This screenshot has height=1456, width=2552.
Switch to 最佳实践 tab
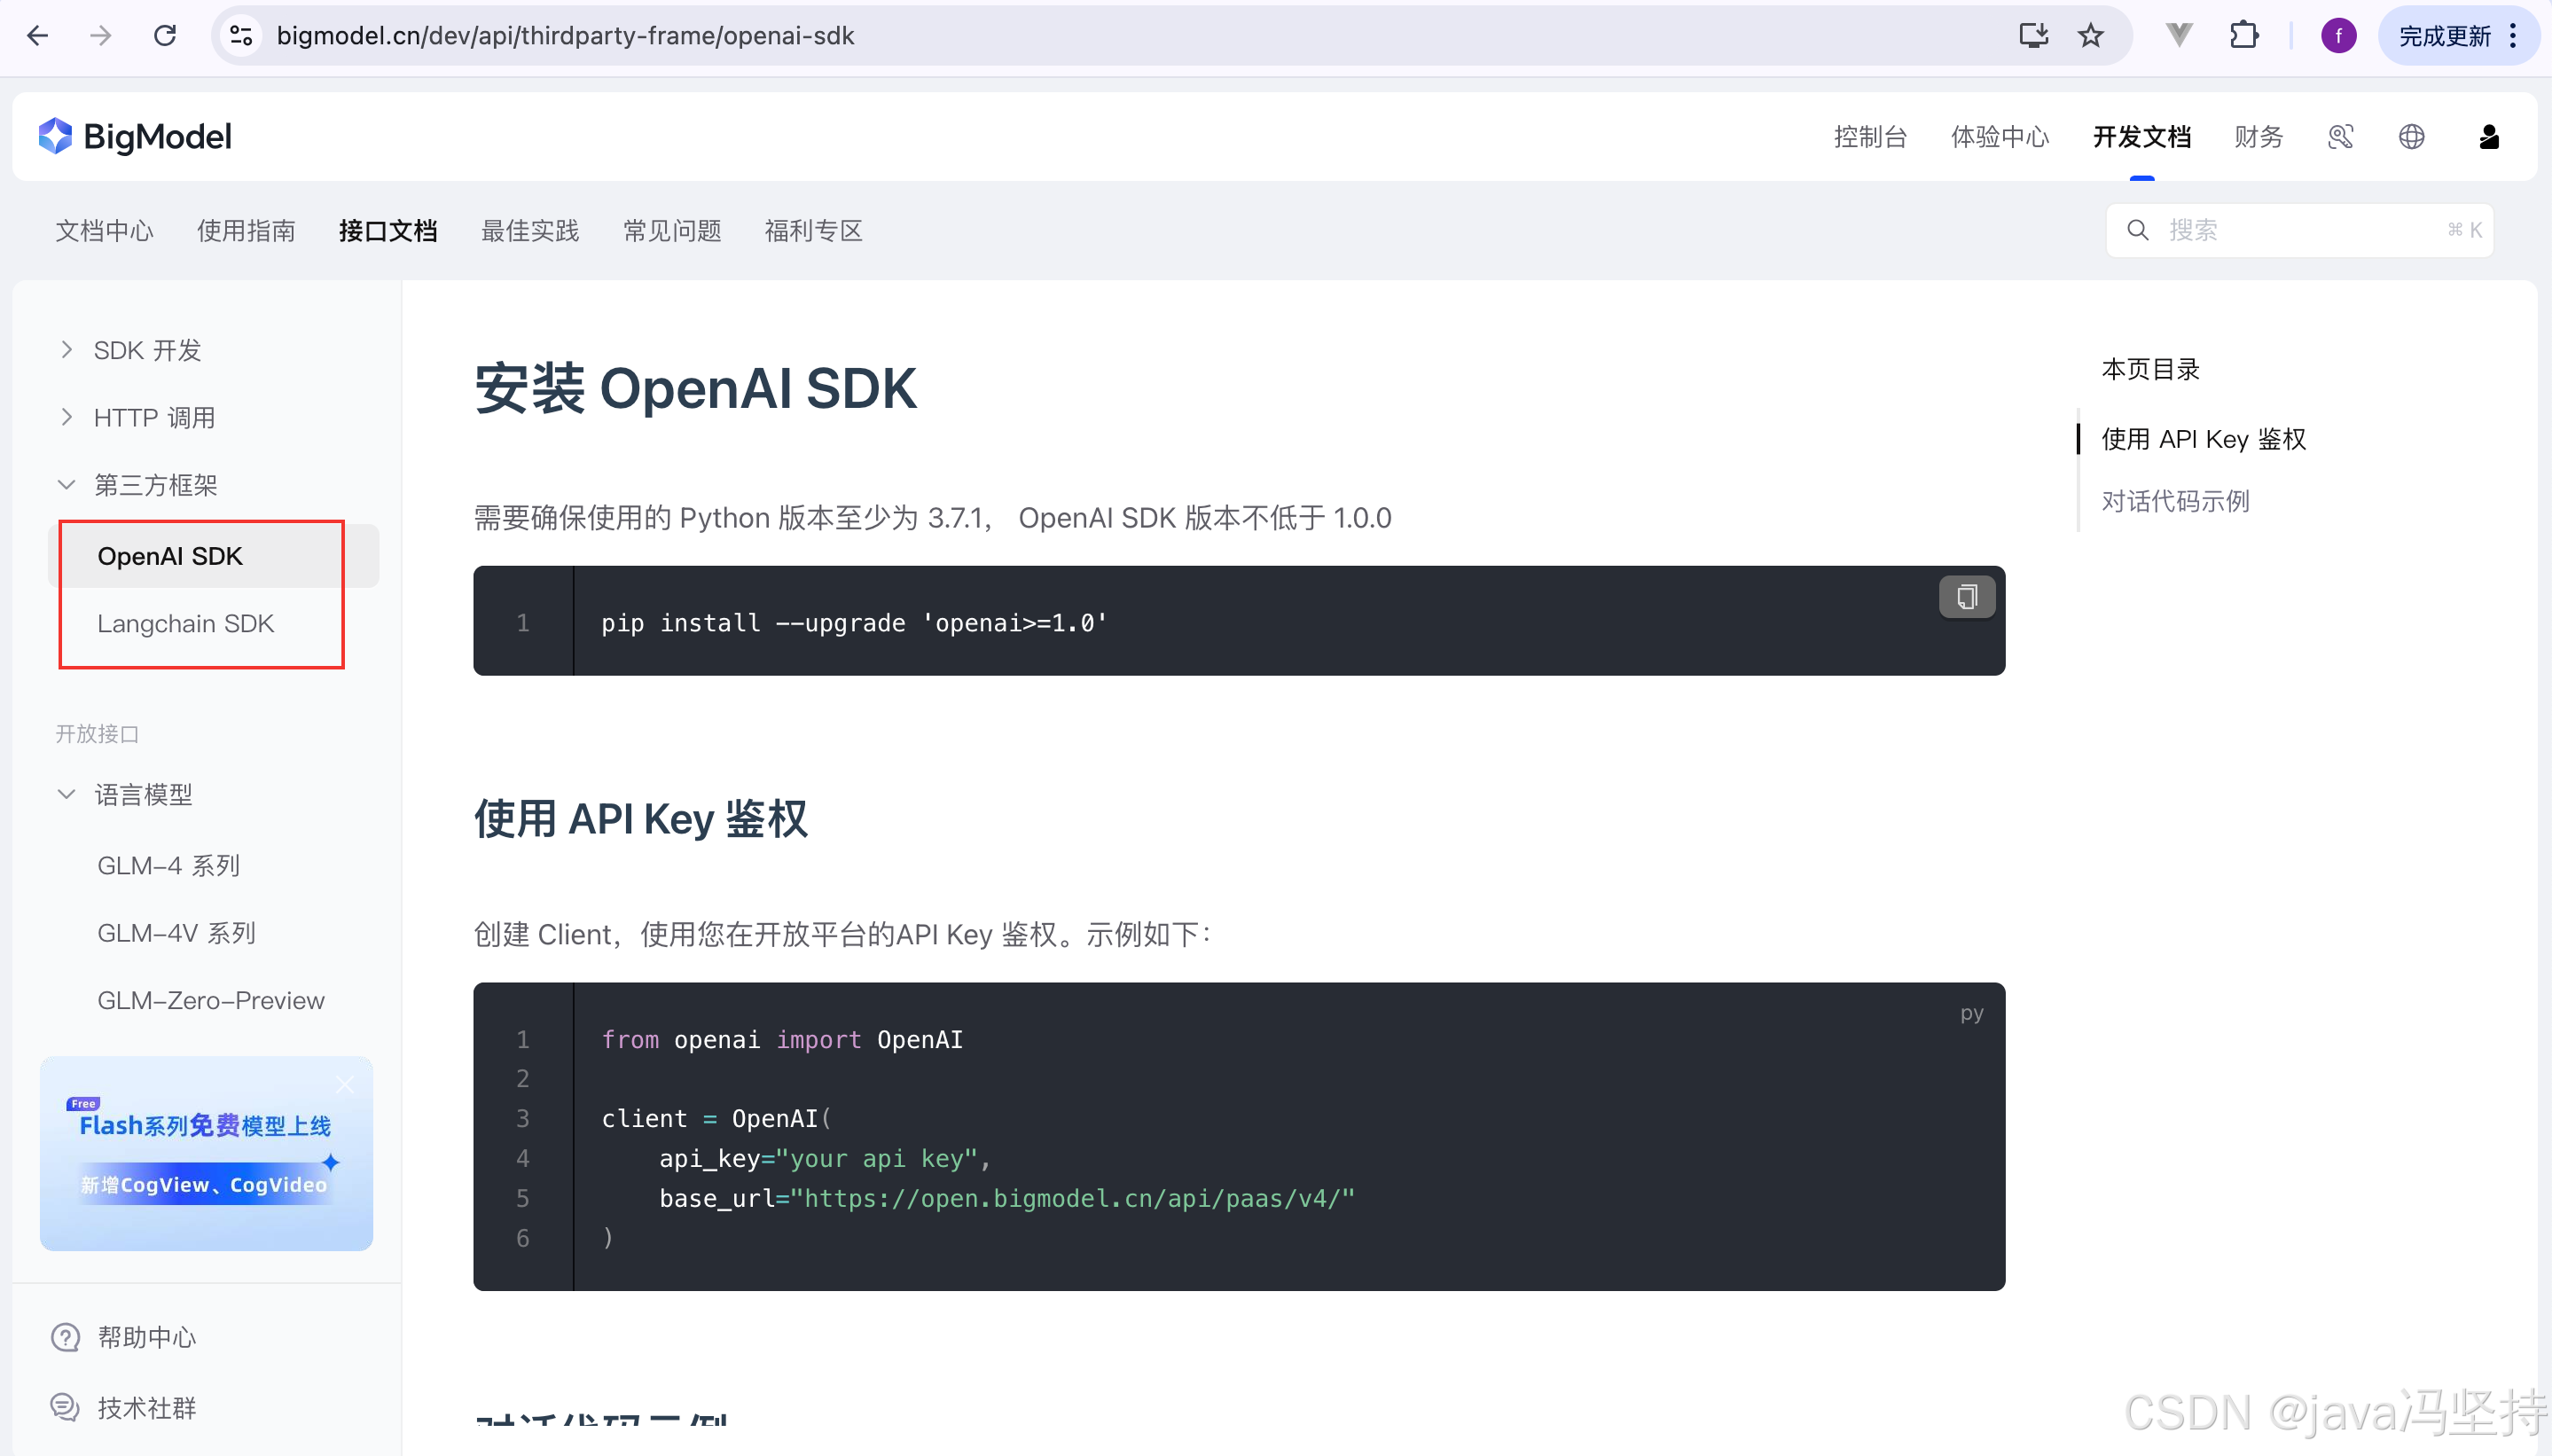[x=530, y=231]
